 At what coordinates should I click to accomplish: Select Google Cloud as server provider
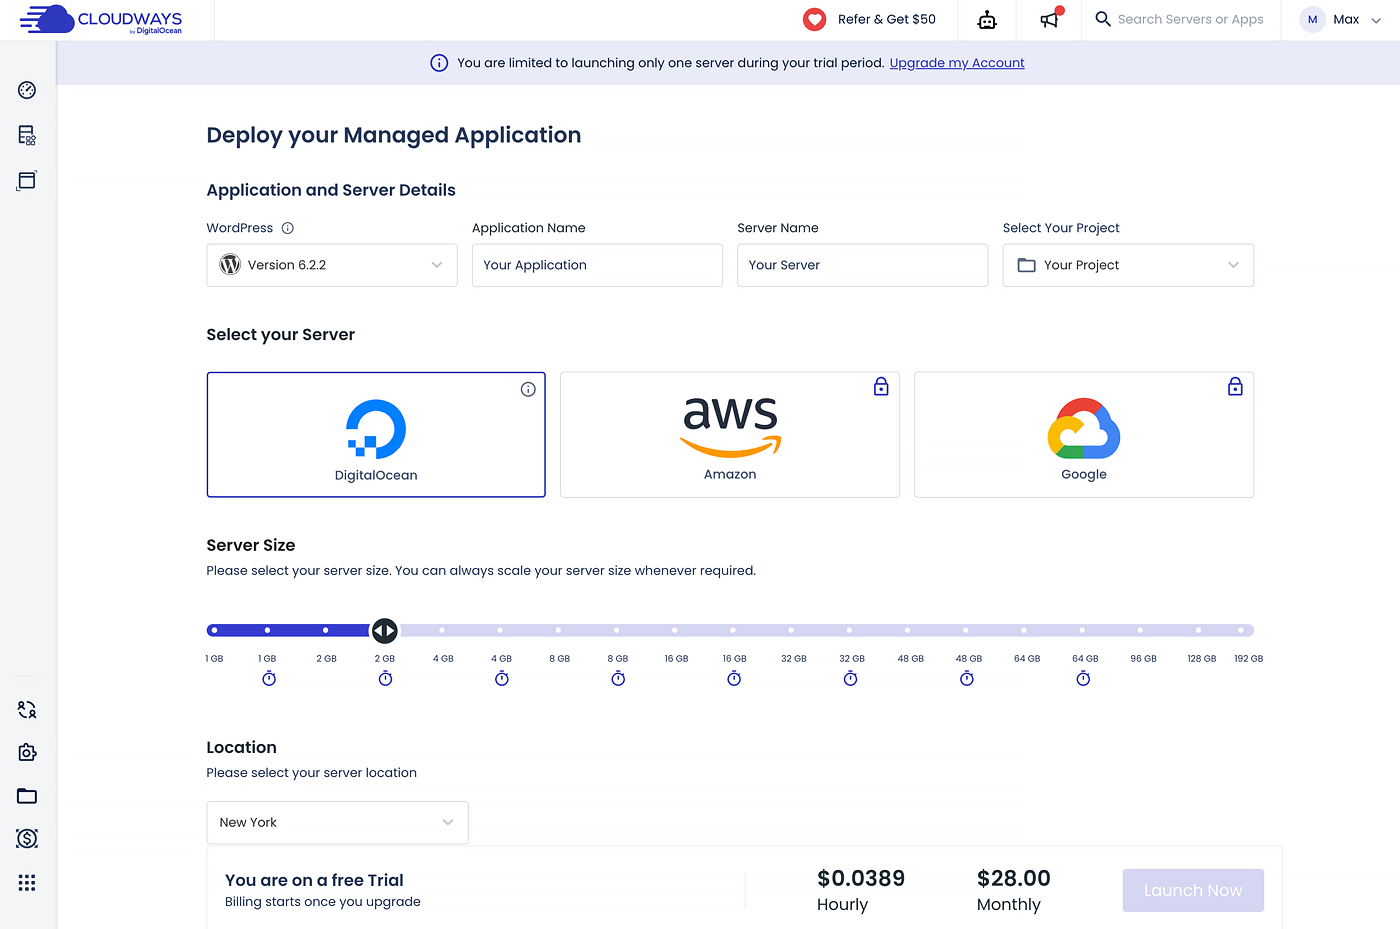point(1084,435)
